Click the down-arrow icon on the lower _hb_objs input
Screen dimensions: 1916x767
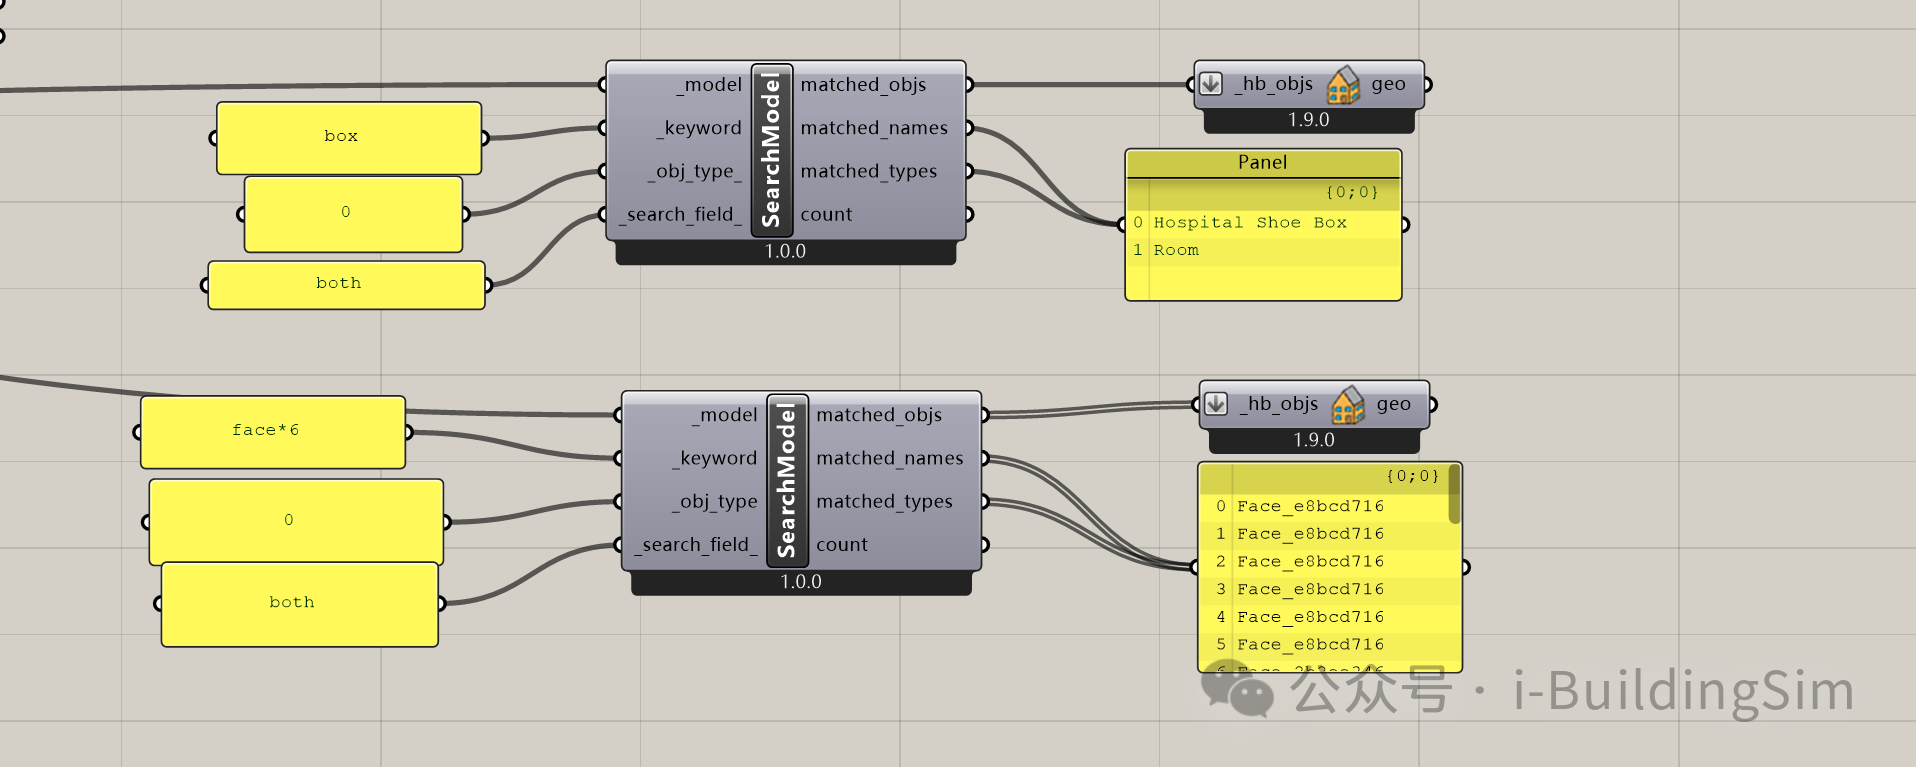tap(1216, 404)
